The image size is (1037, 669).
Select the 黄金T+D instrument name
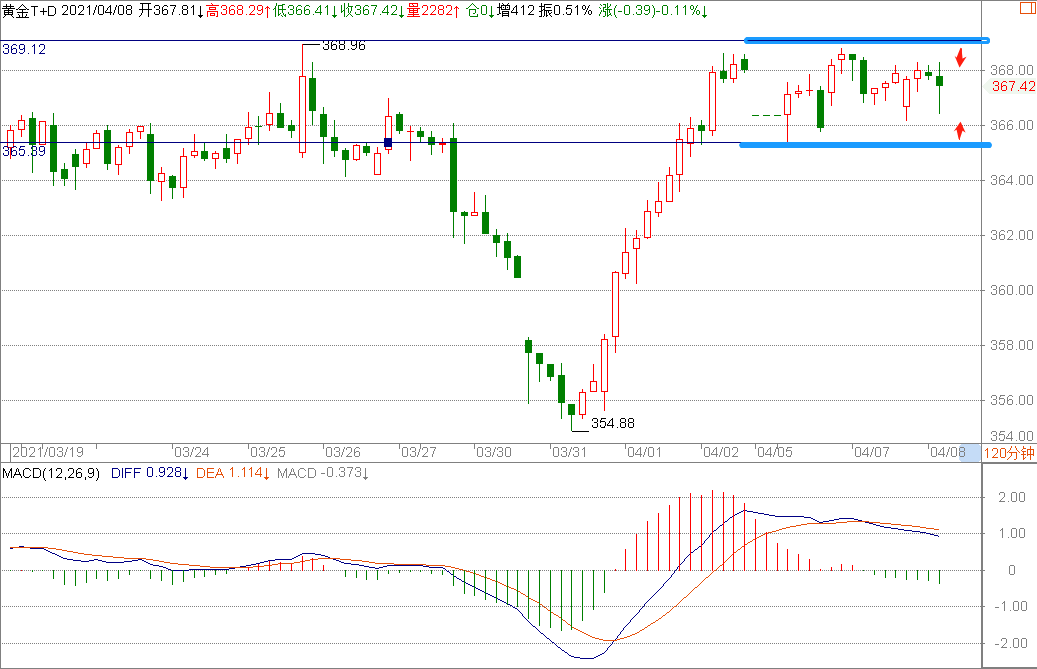[x=30, y=11]
